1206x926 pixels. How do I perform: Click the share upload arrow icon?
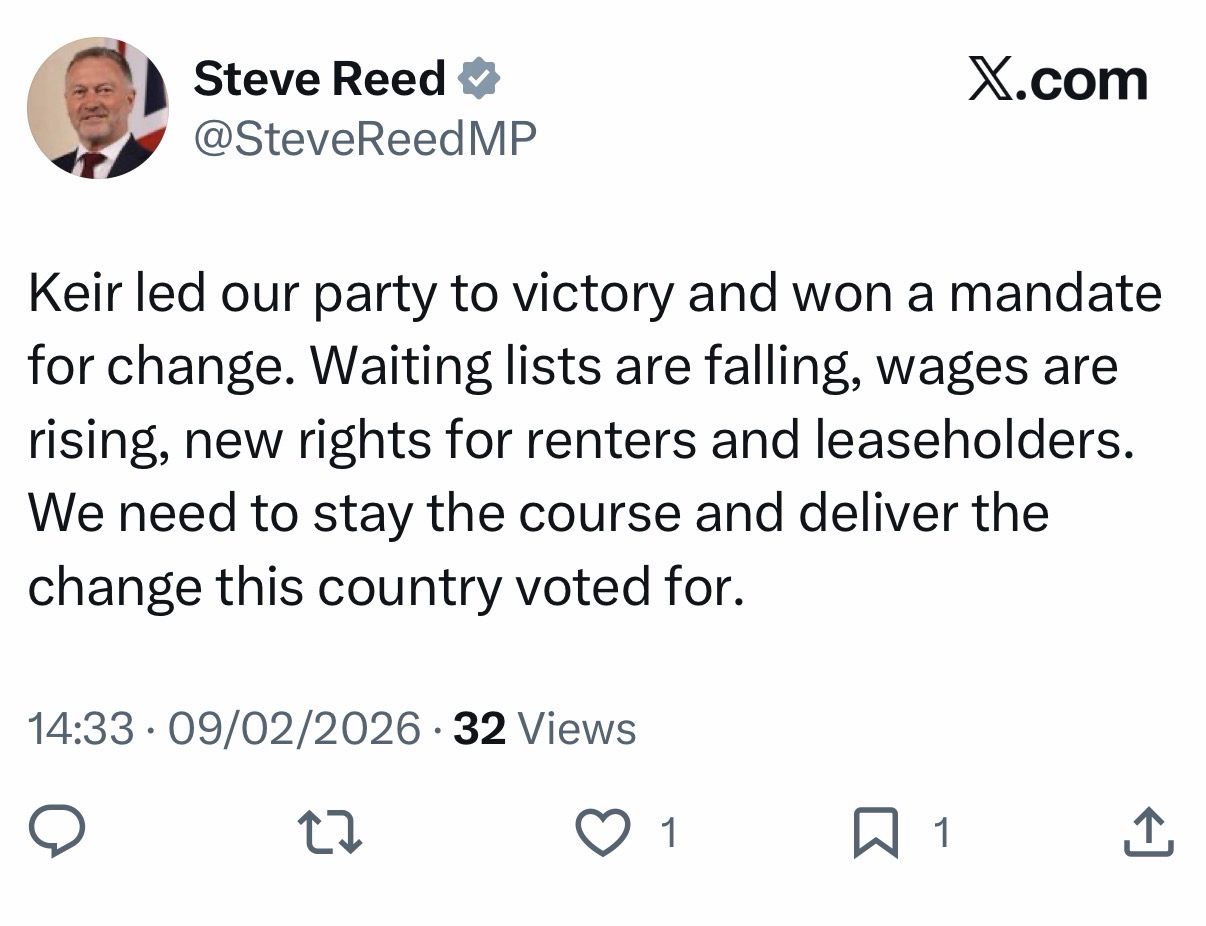click(1148, 832)
